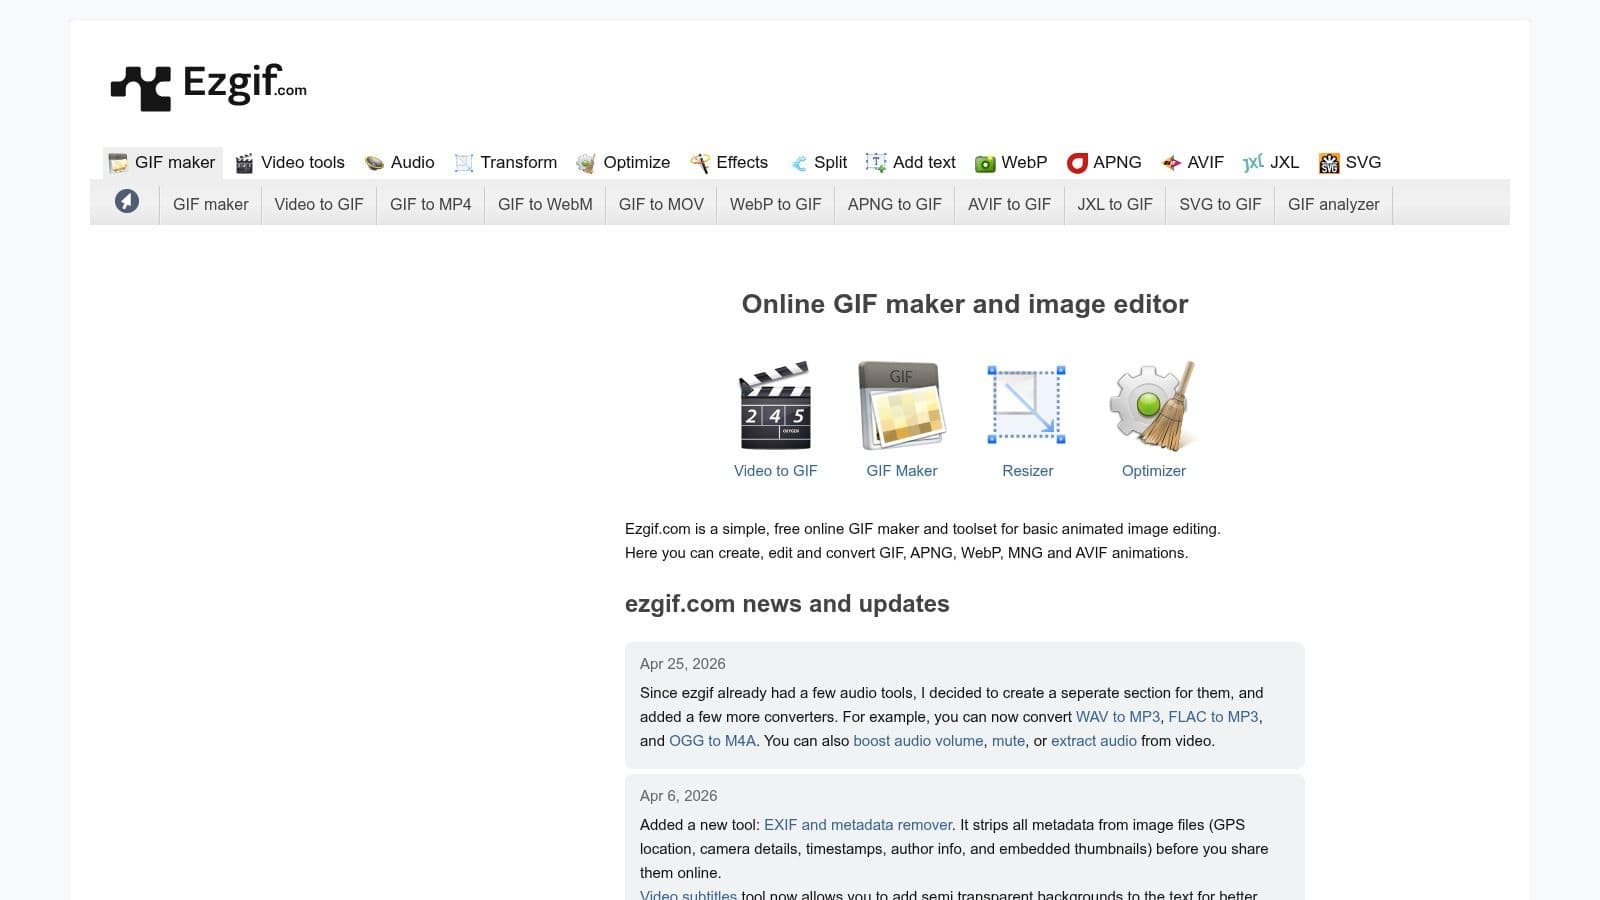1600x900 pixels.
Task: Open the Audio menu label
Action: tap(412, 162)
